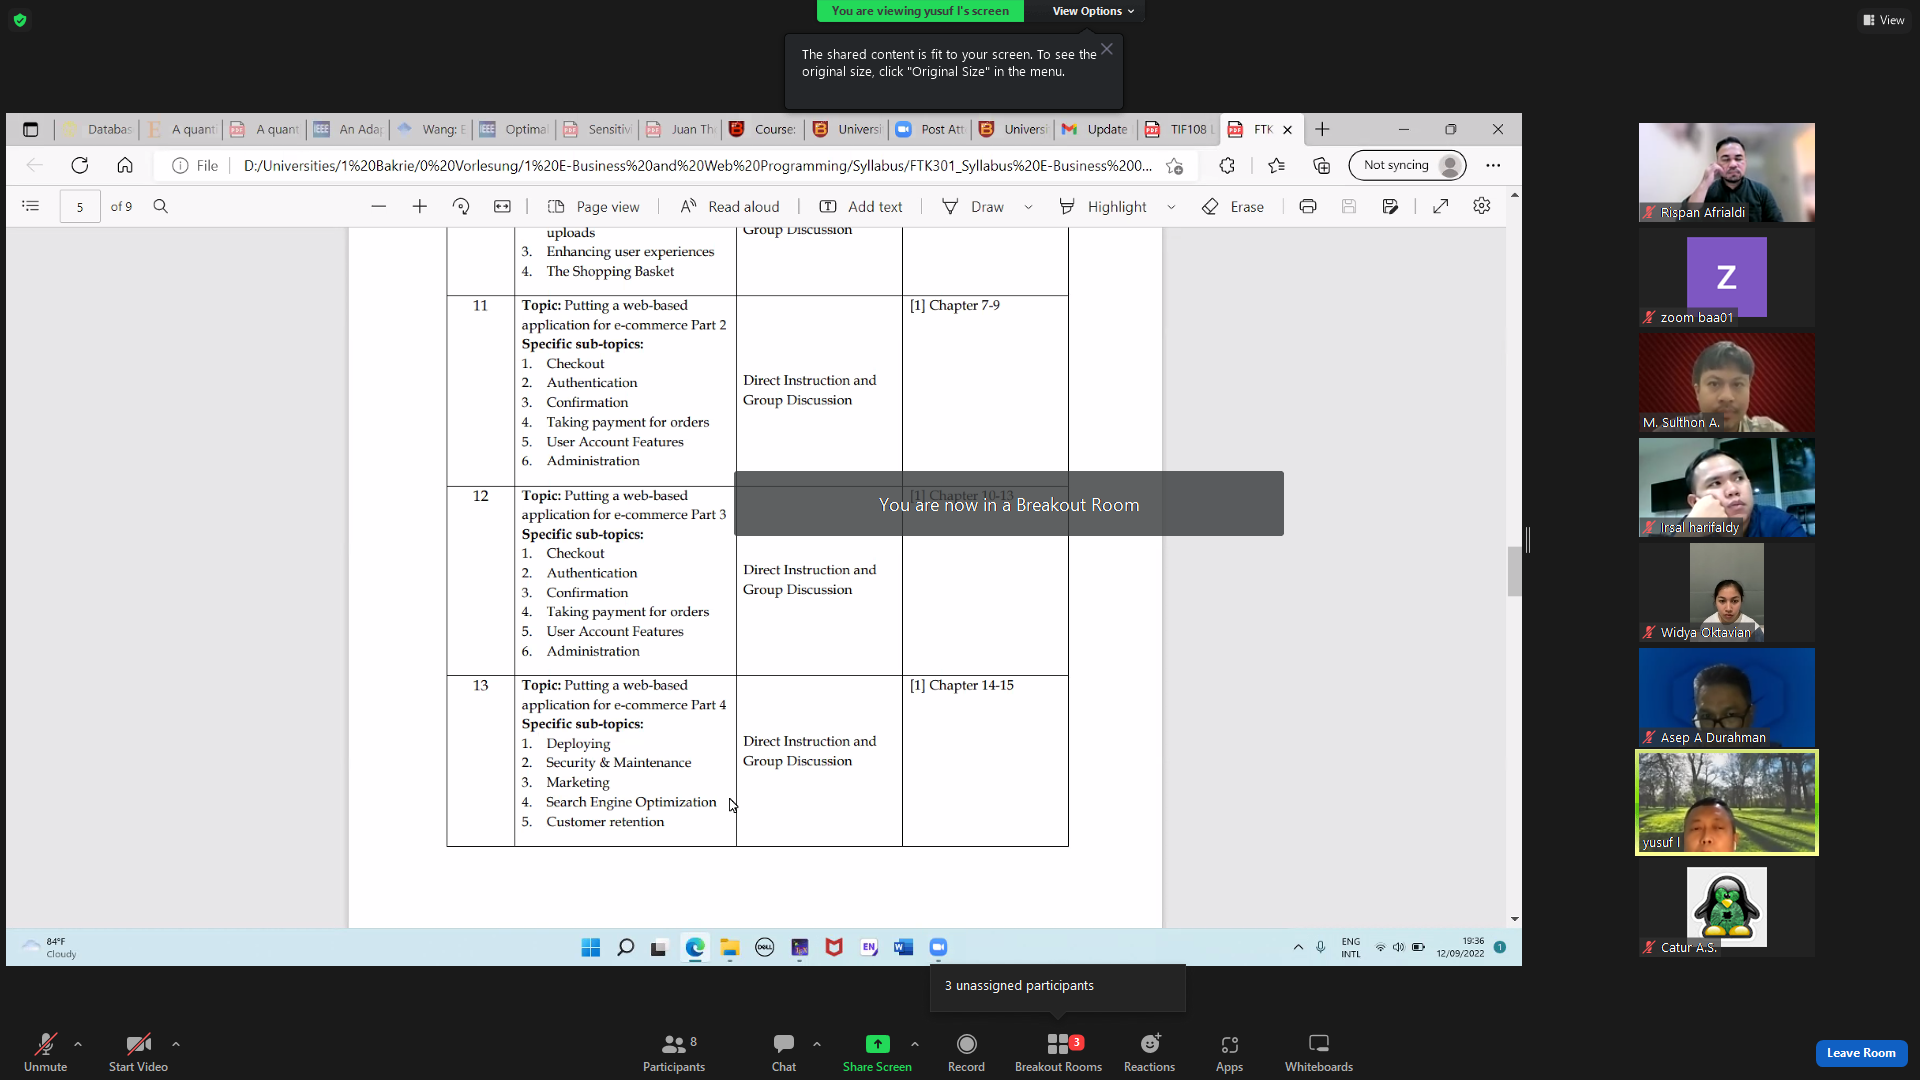Viewport: 1920px width, 1080px height.
Task: Select yusuf l's video thumbnail
Action: [x=1726, y=802]
